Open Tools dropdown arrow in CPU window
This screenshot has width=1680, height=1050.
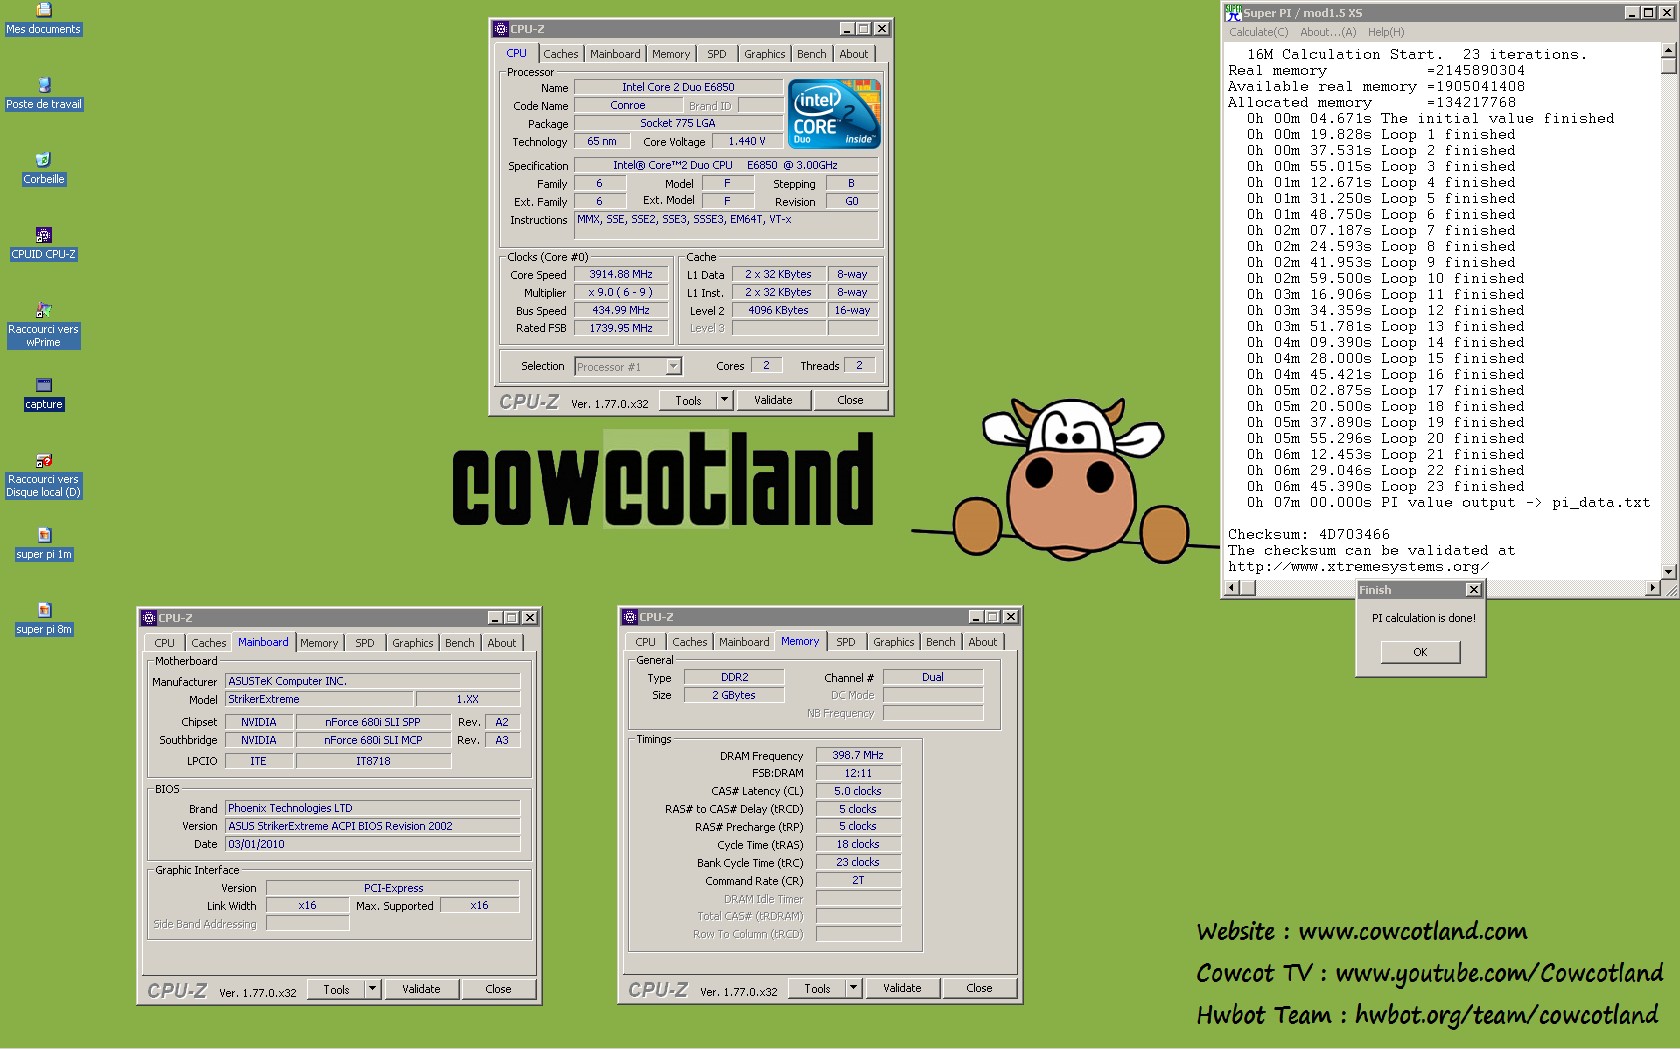(725, 400)
